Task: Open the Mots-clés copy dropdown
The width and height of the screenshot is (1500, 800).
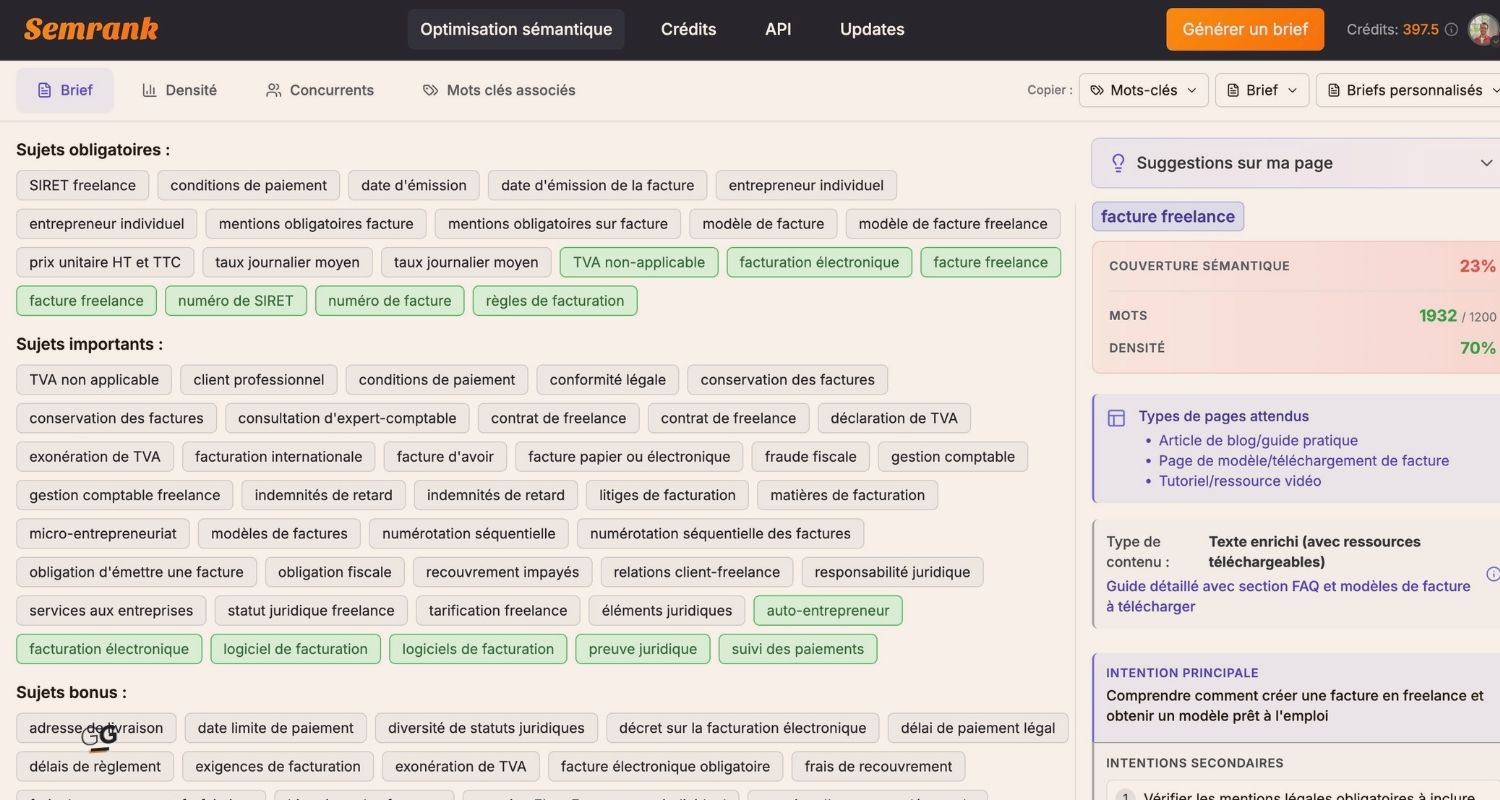Action: tap(1143, 90)
